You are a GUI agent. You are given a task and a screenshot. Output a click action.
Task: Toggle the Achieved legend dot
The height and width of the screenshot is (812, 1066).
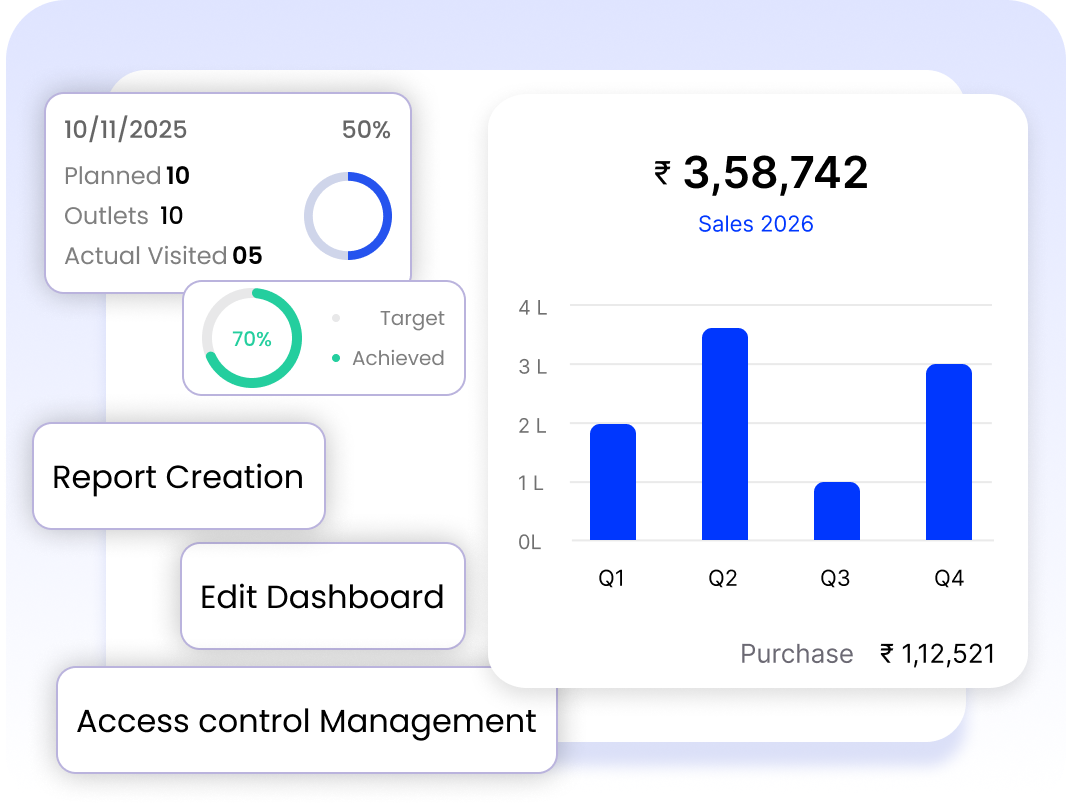(336, 358)
